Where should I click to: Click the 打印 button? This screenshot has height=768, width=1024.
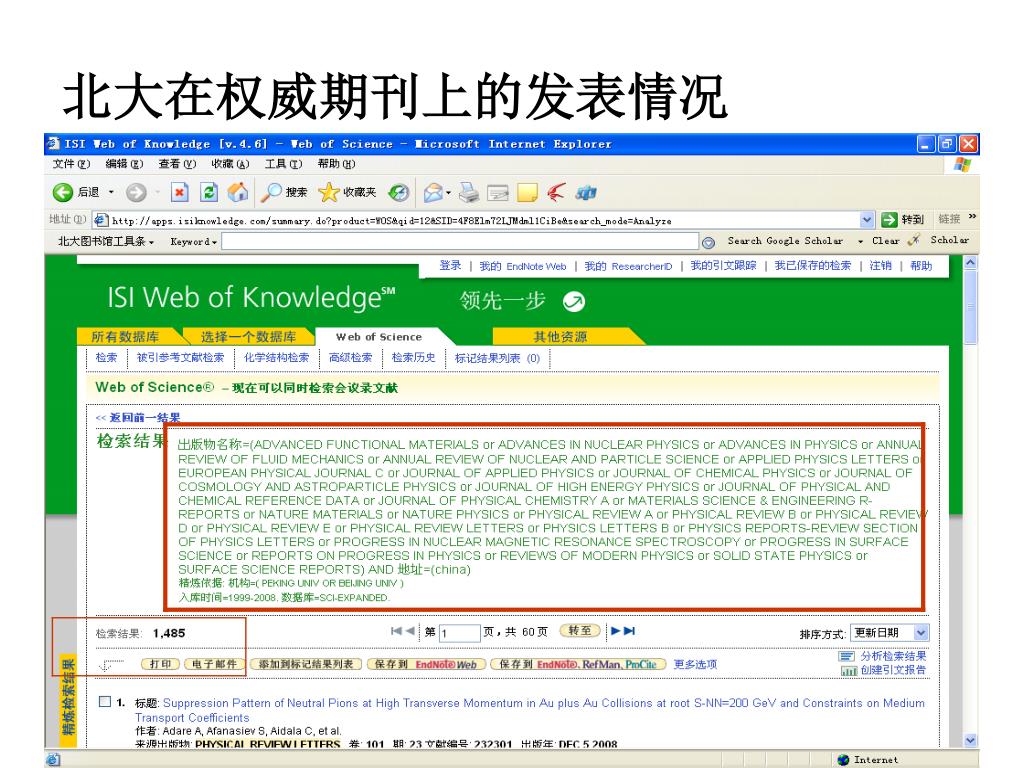coord(161,664)
